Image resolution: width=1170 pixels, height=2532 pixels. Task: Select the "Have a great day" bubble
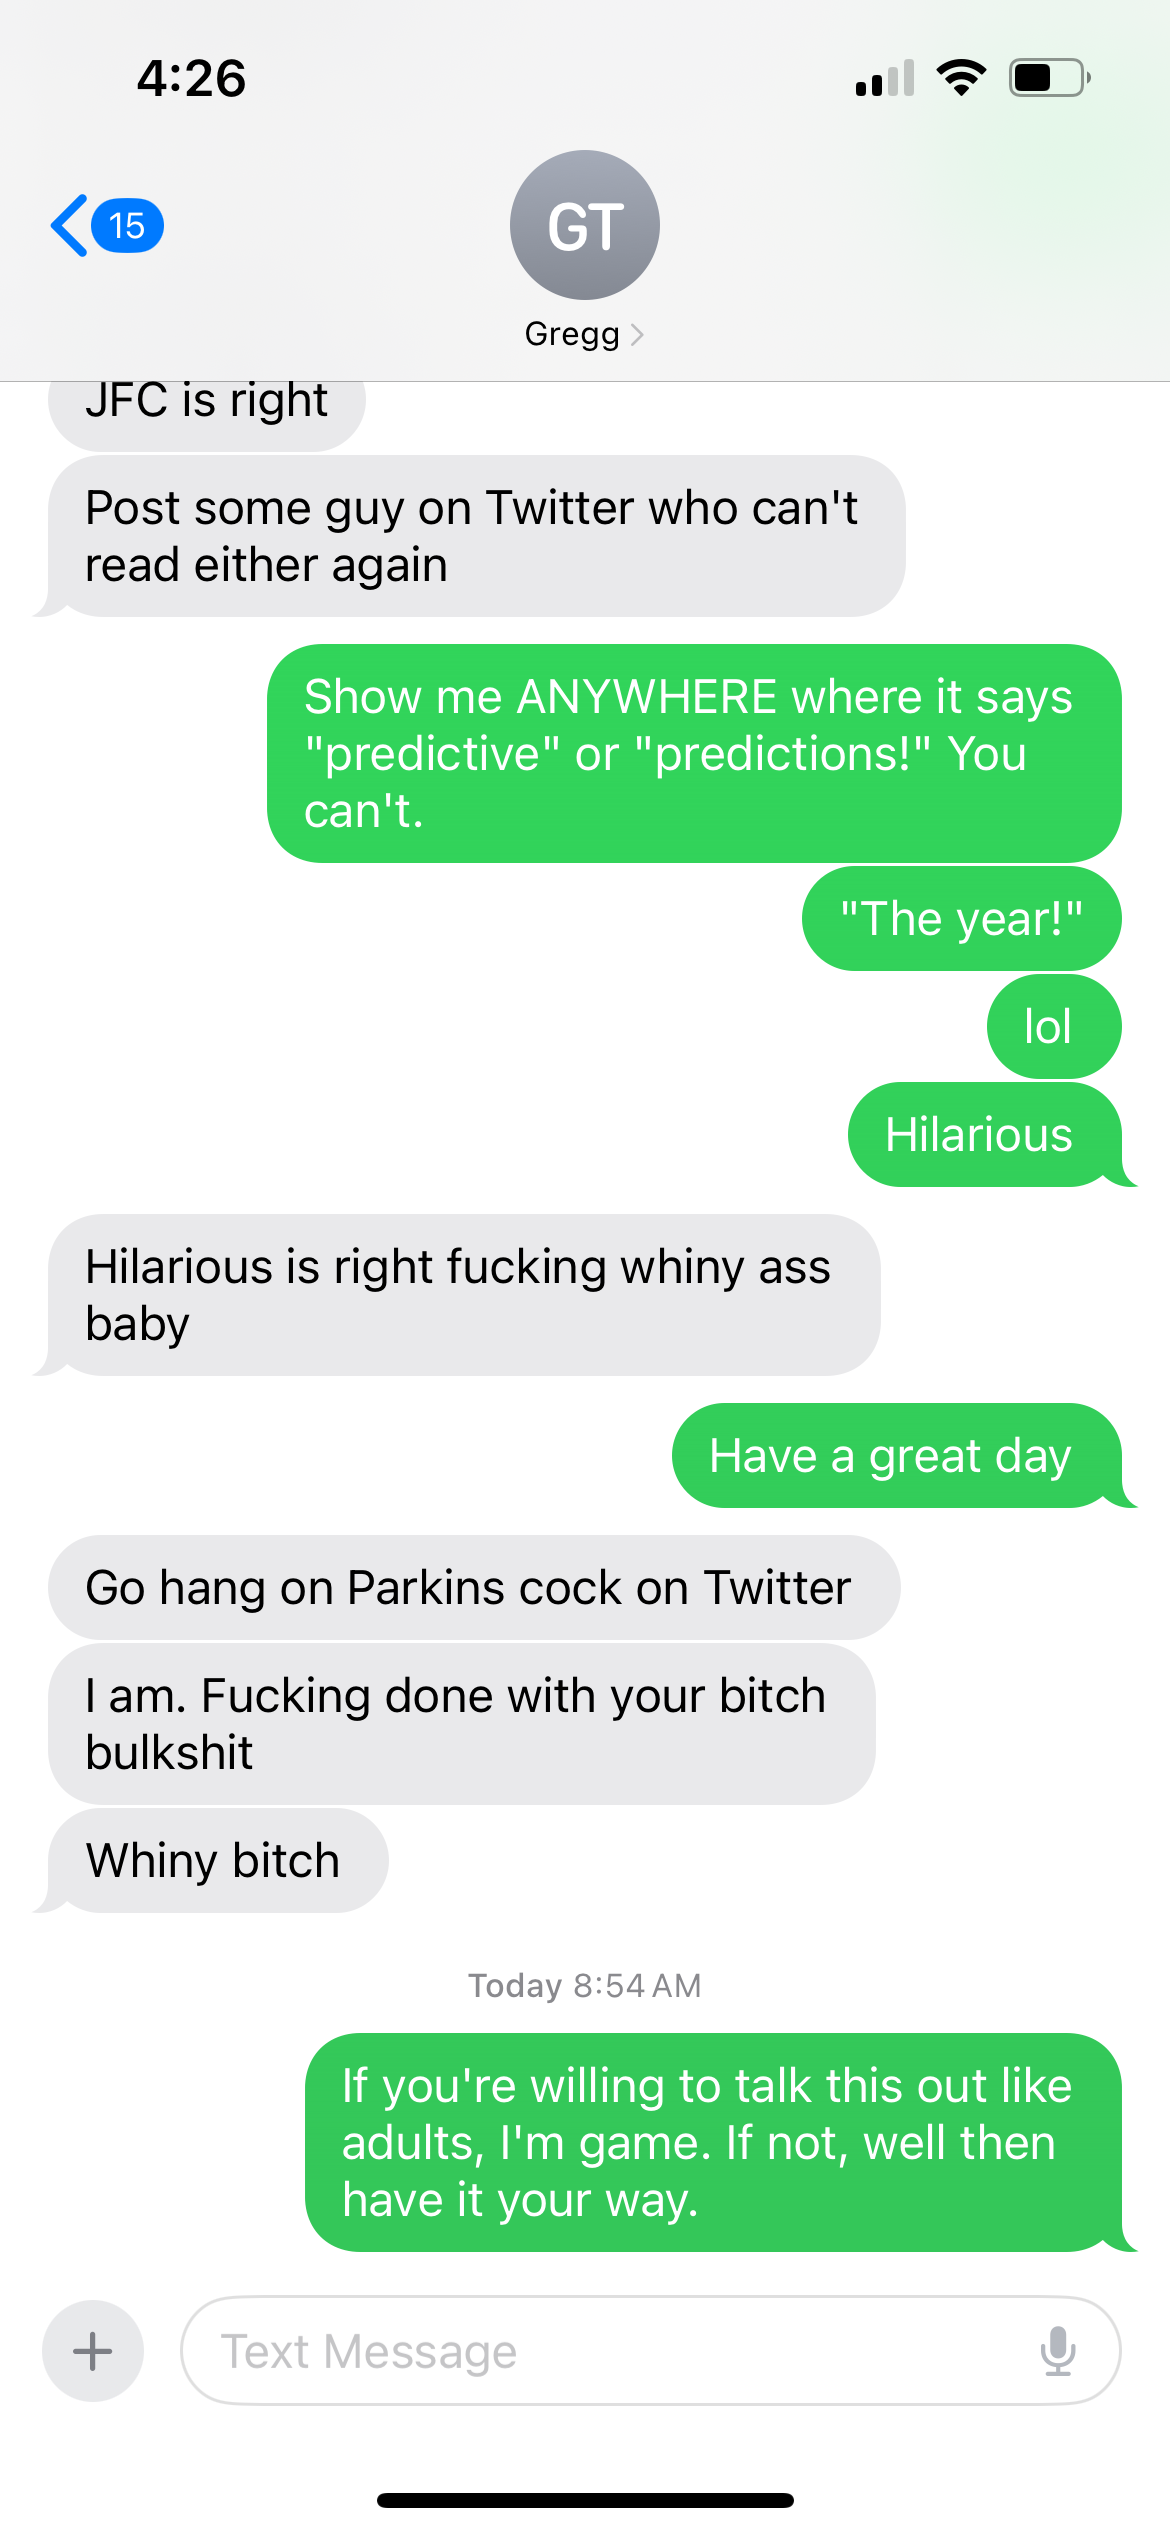click(897, 1455)
